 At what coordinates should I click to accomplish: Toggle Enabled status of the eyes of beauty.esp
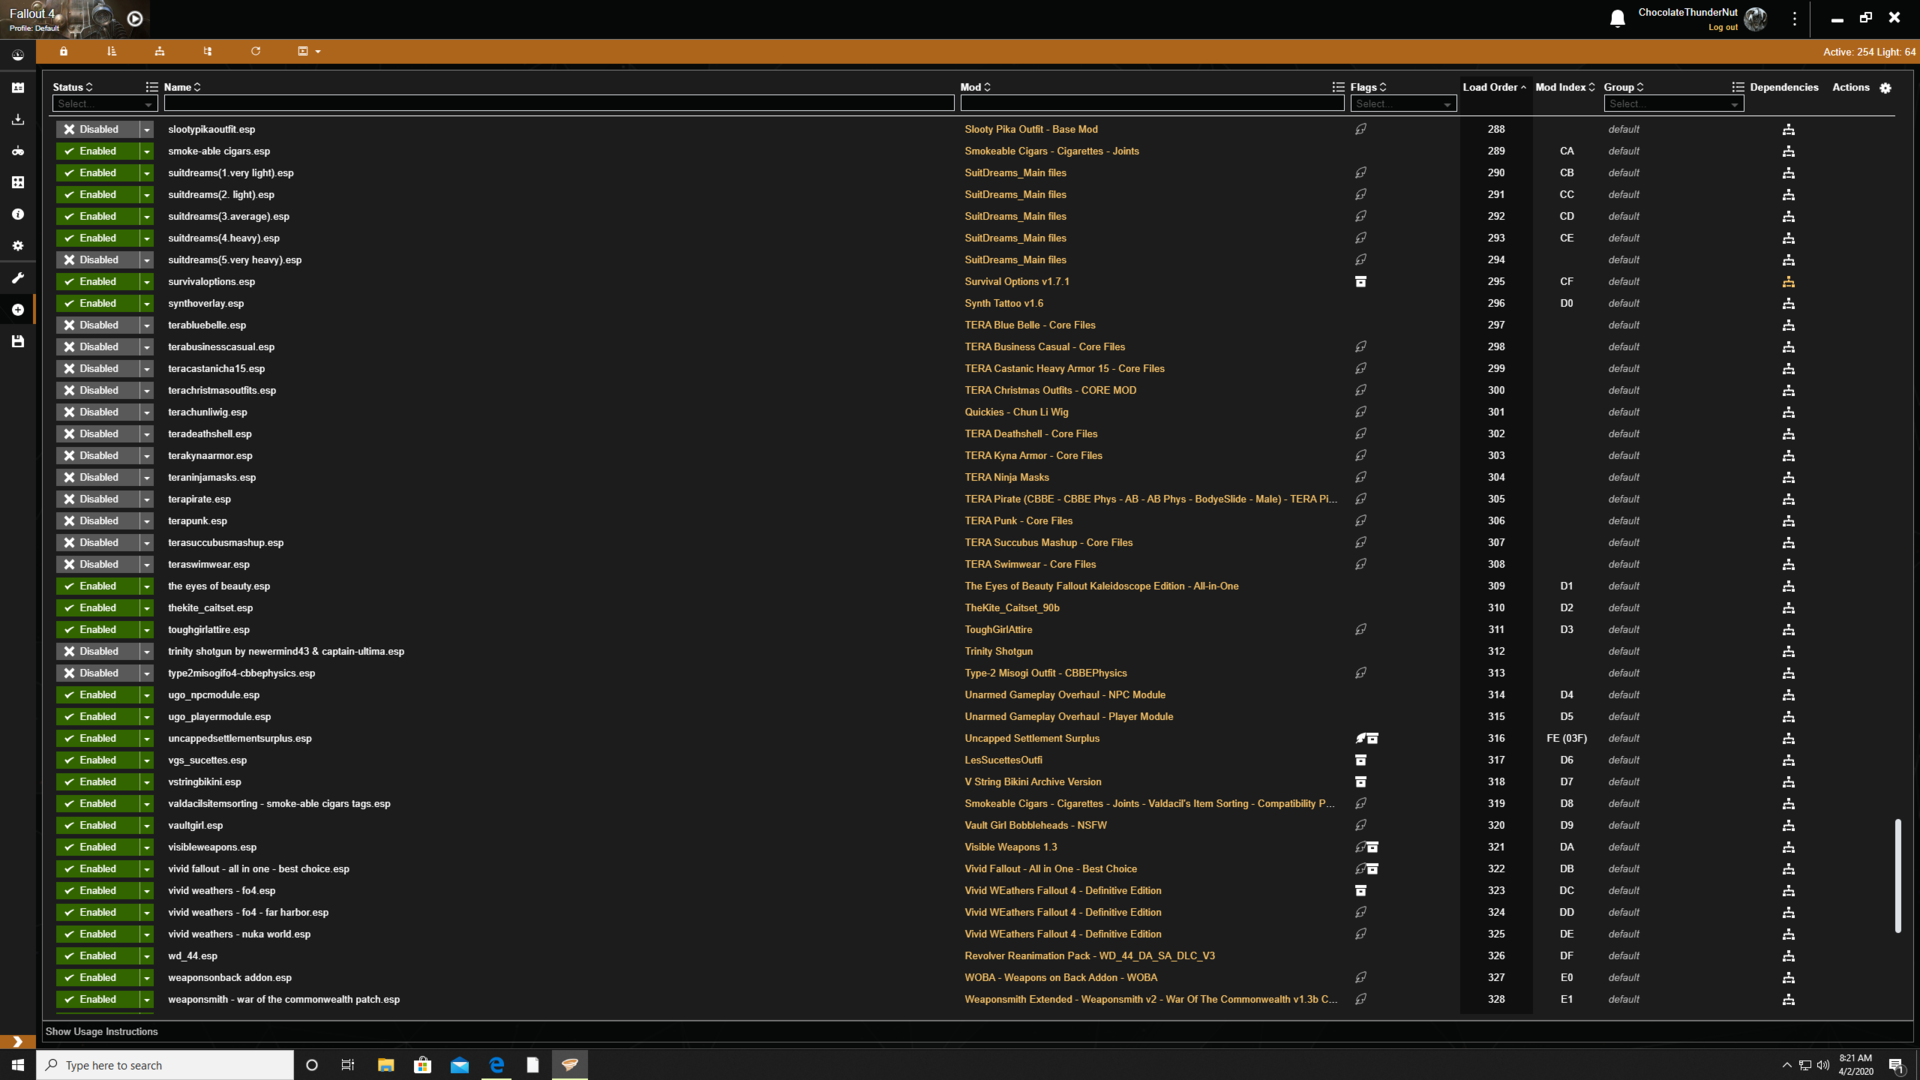[97, 587]
